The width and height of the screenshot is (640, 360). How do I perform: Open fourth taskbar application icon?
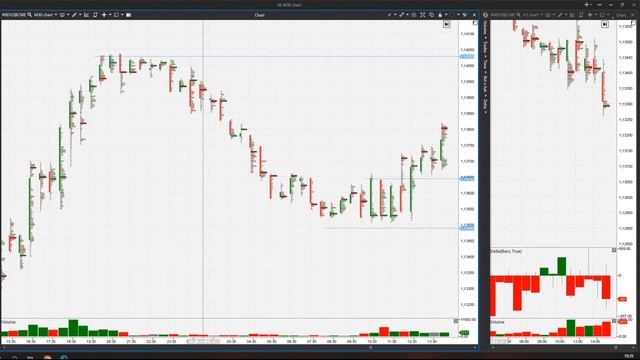pyautogui.click(x=64, y=358)
